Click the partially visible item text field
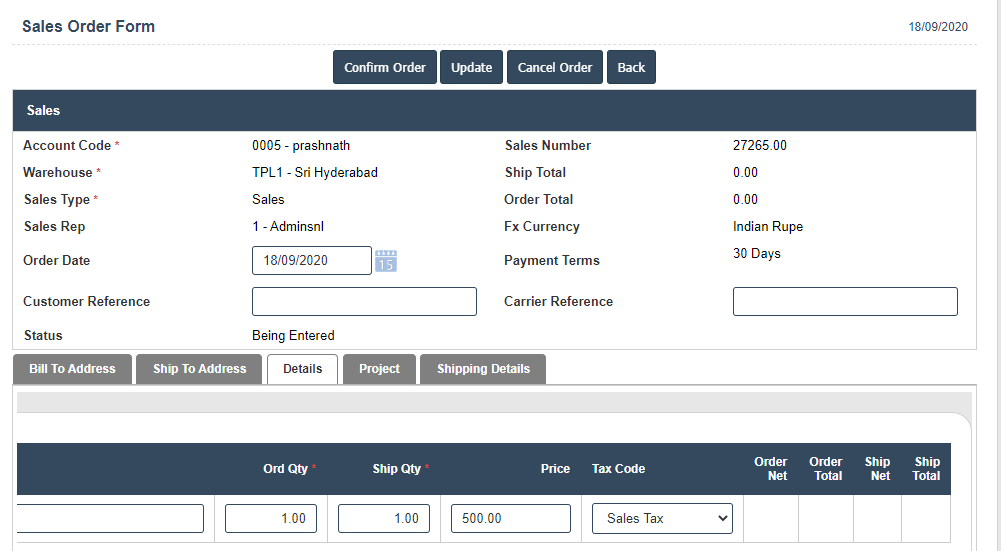1001x551 pixels. [110, 518]
